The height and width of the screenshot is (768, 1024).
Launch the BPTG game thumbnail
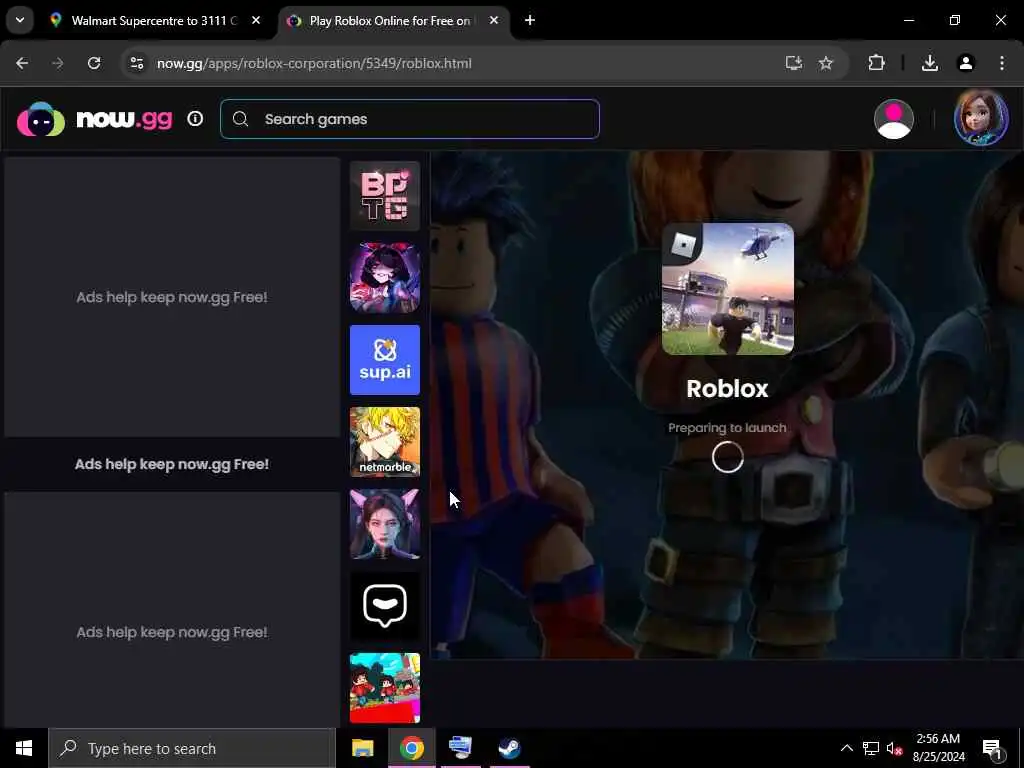385,196
